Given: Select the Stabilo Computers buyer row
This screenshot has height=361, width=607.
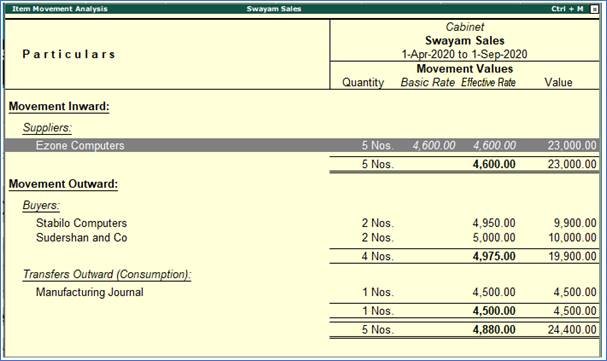Looking at the screenshot, I should coord(302,223).
